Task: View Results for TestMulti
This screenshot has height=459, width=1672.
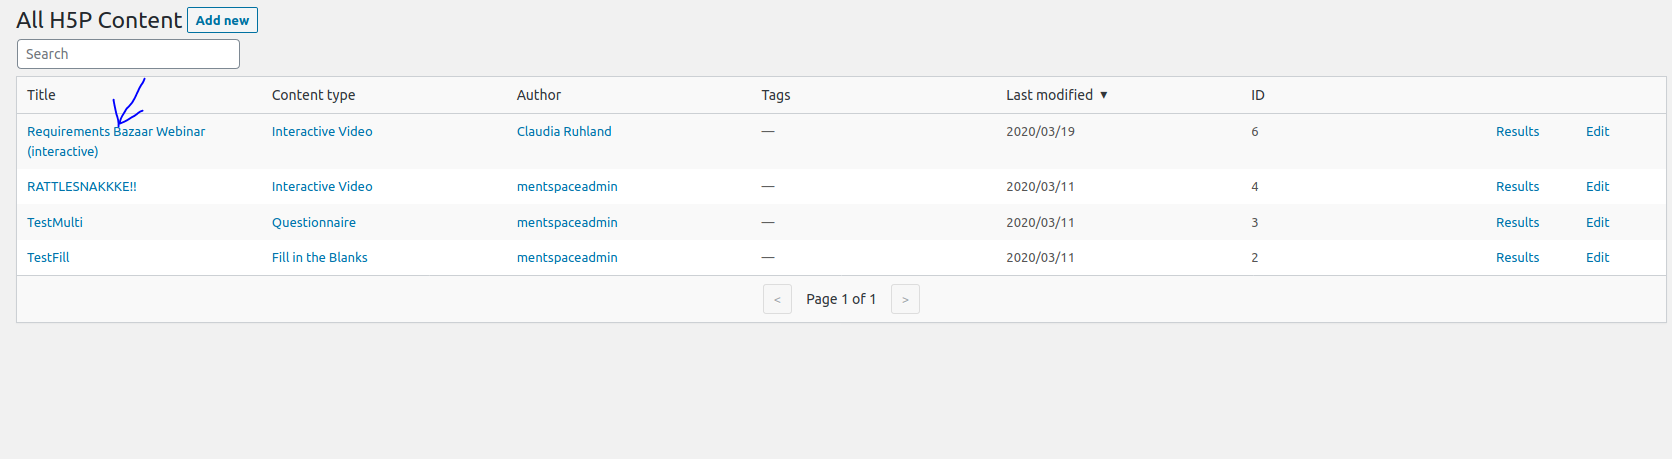Action: (x=1517, y=222)
